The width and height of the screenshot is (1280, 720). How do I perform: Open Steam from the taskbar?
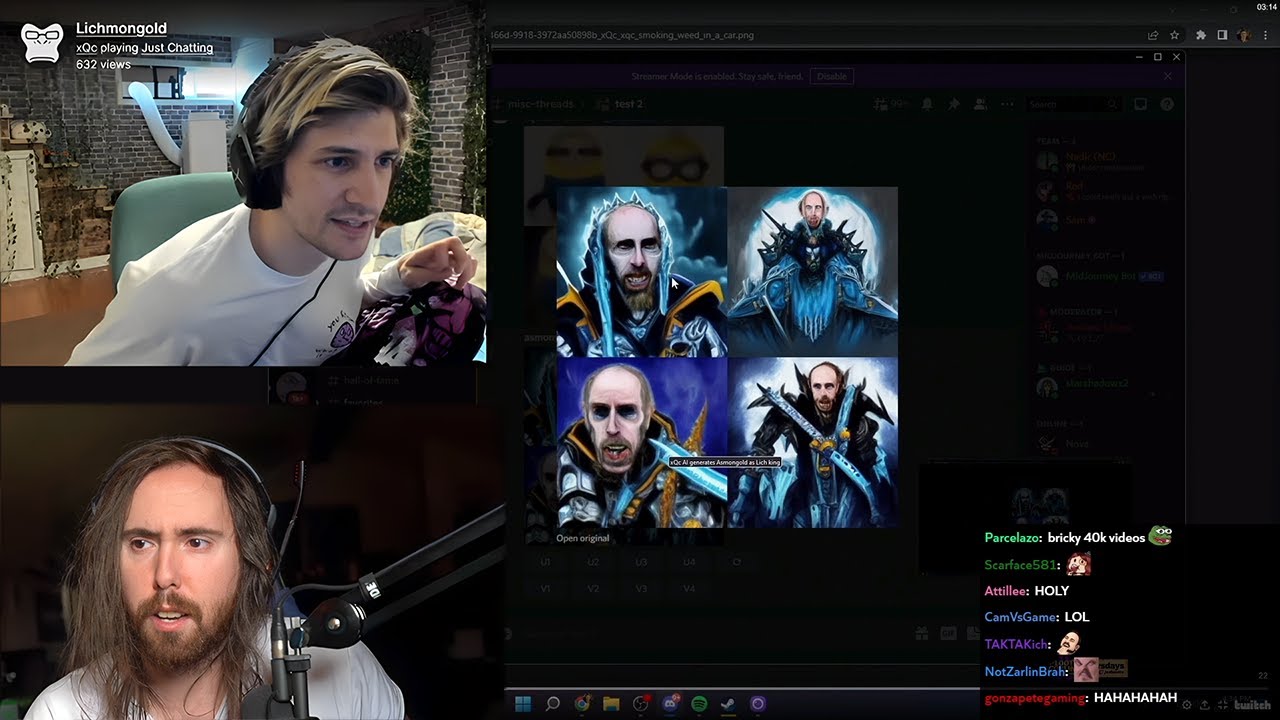tap(729, 704)
